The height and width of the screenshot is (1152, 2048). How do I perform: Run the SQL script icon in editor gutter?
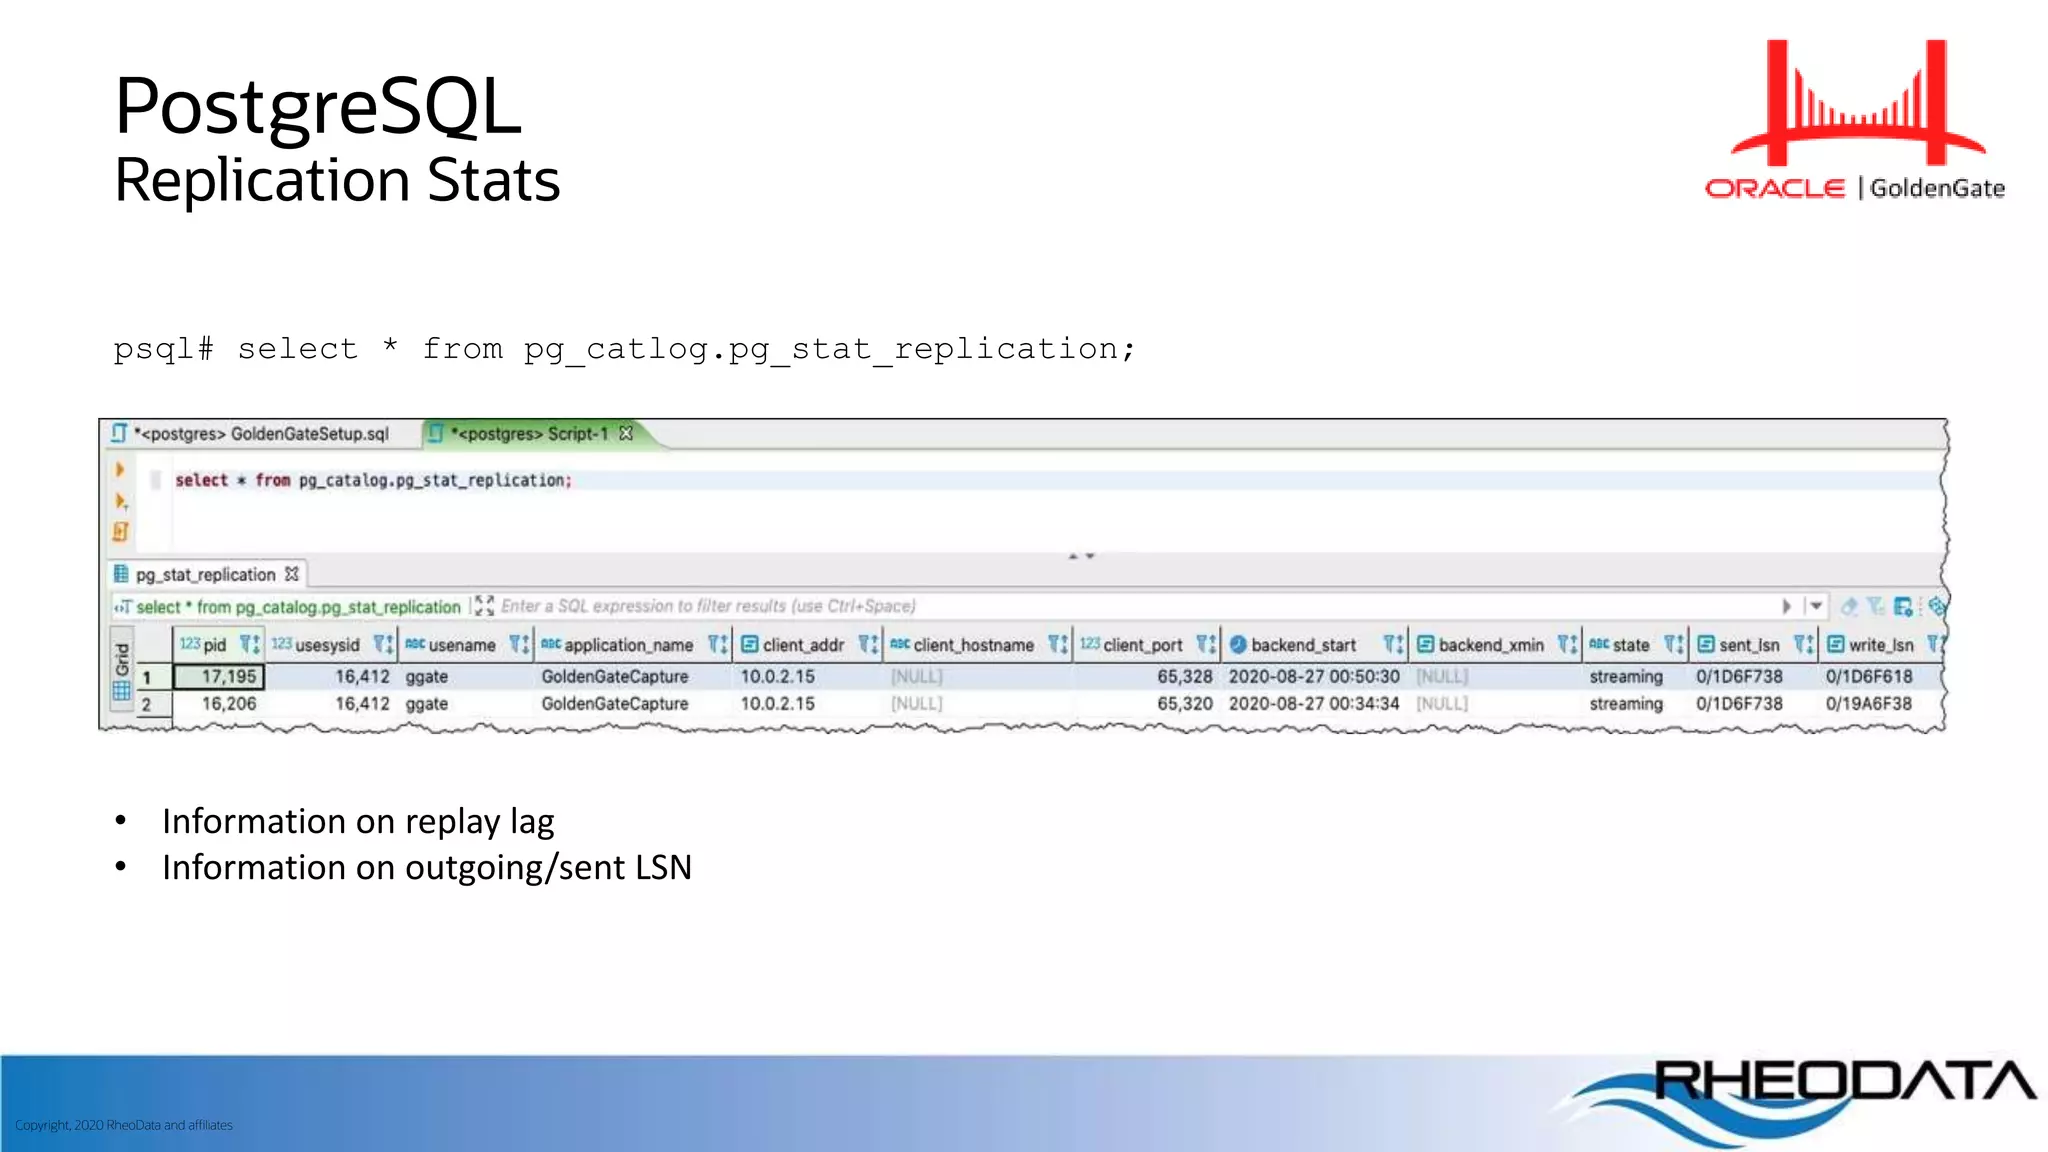point(120,532)
